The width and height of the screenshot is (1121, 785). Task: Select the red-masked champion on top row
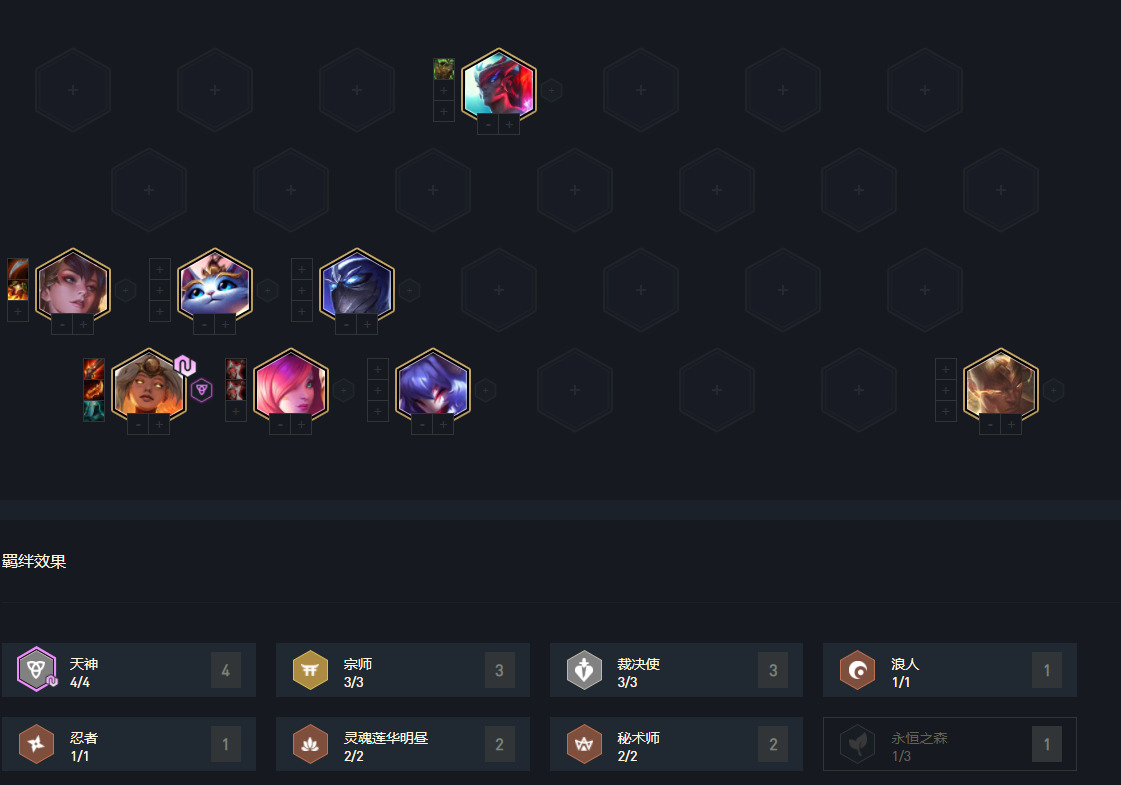499,84
